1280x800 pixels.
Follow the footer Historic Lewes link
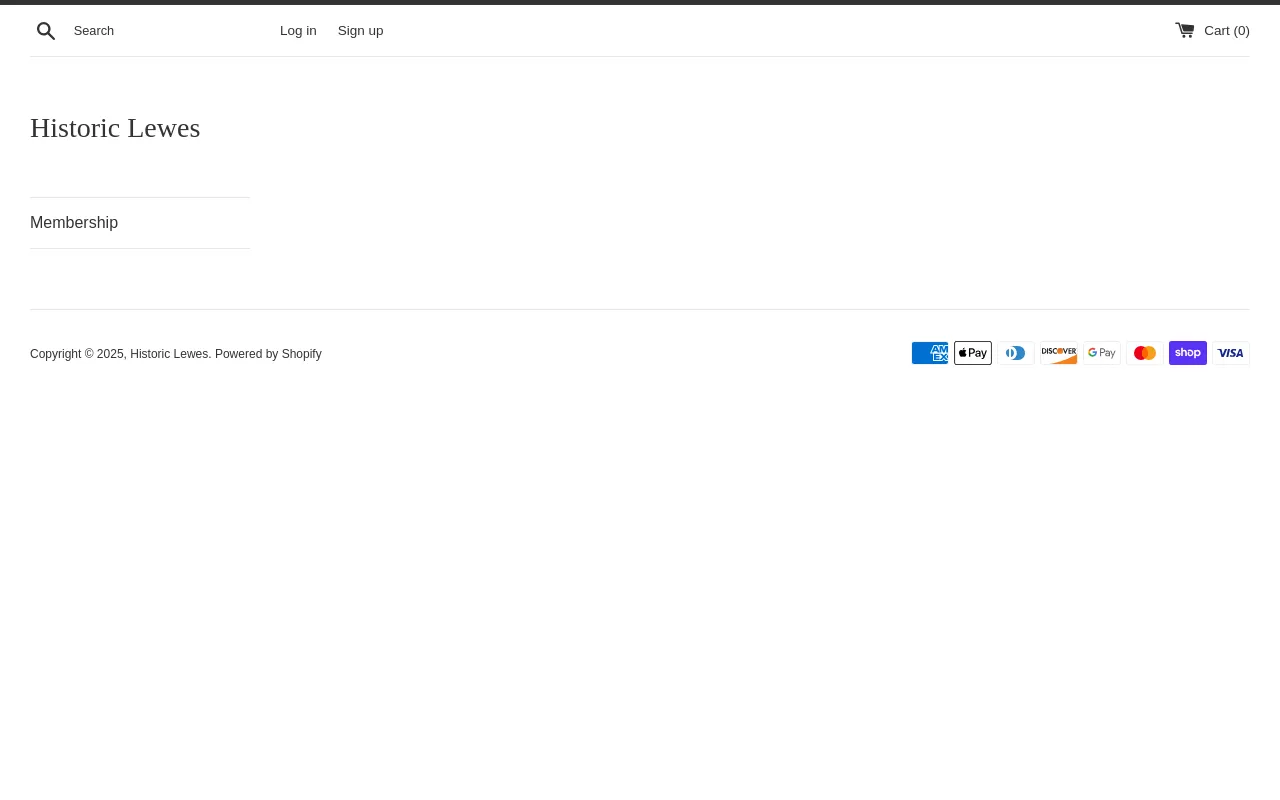(169, 354)
